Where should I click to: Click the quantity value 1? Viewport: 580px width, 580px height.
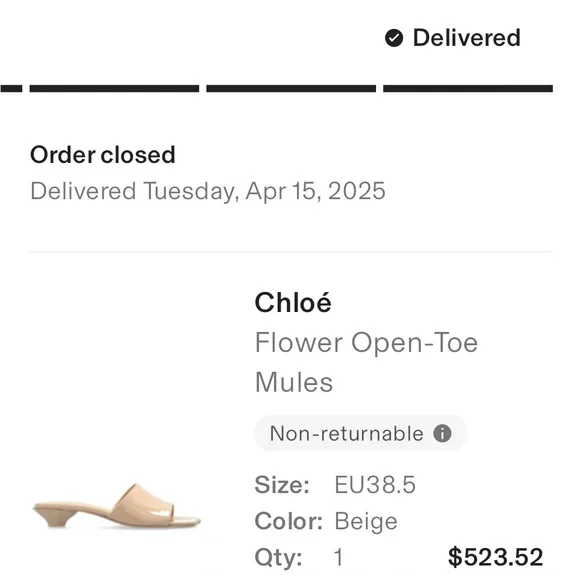pos(338,557)
